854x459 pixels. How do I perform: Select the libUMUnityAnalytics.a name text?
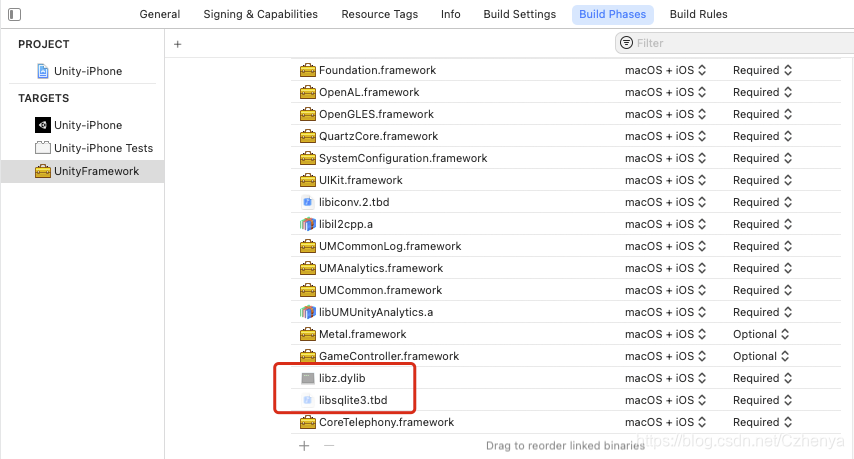click(376, 312)
